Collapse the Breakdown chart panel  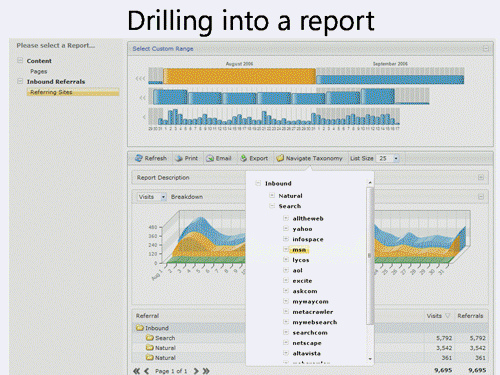(x=481, y=197)
